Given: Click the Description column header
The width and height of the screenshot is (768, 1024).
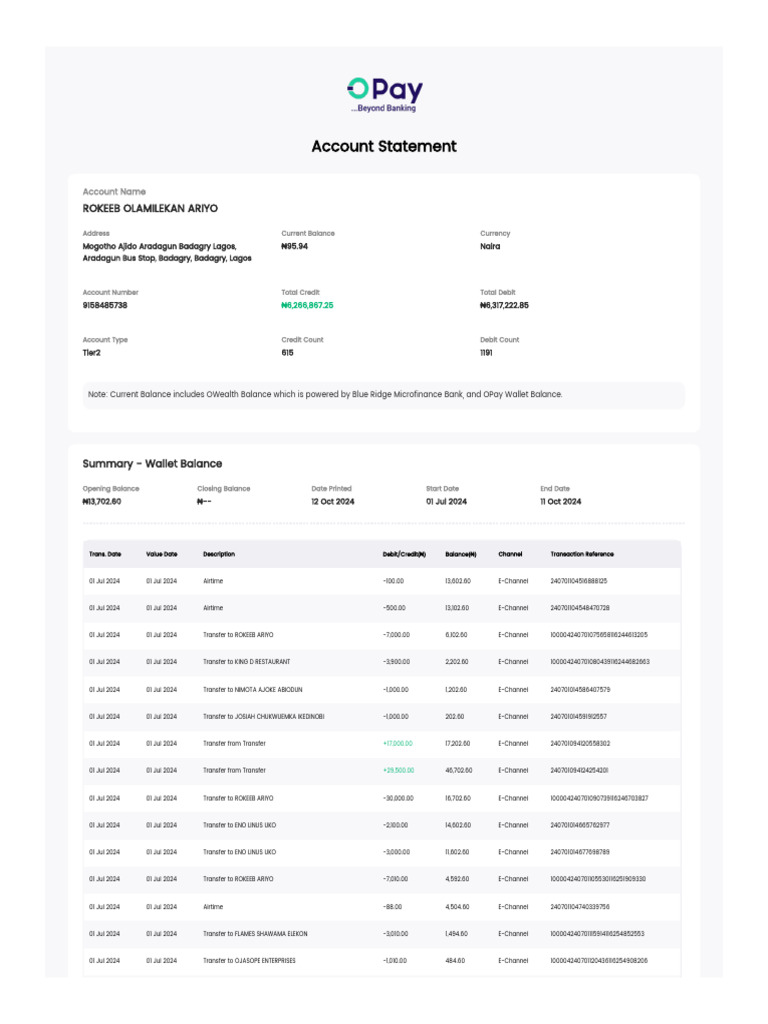Looking at the screenshot, I should (219, 554).
